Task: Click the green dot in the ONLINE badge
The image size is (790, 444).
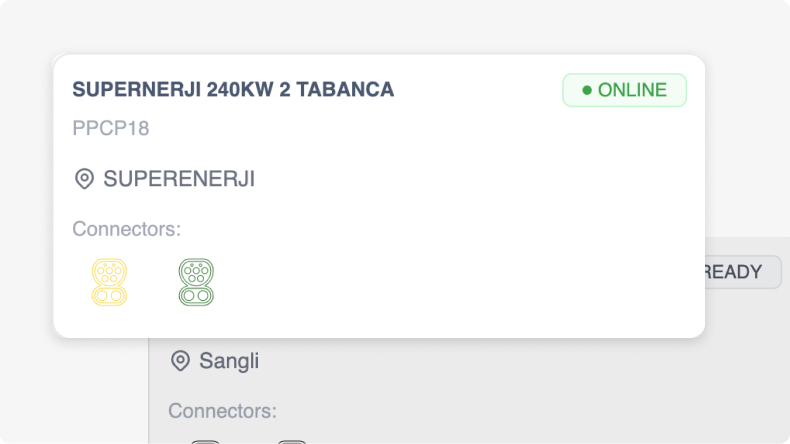Action: pos(587,90)
